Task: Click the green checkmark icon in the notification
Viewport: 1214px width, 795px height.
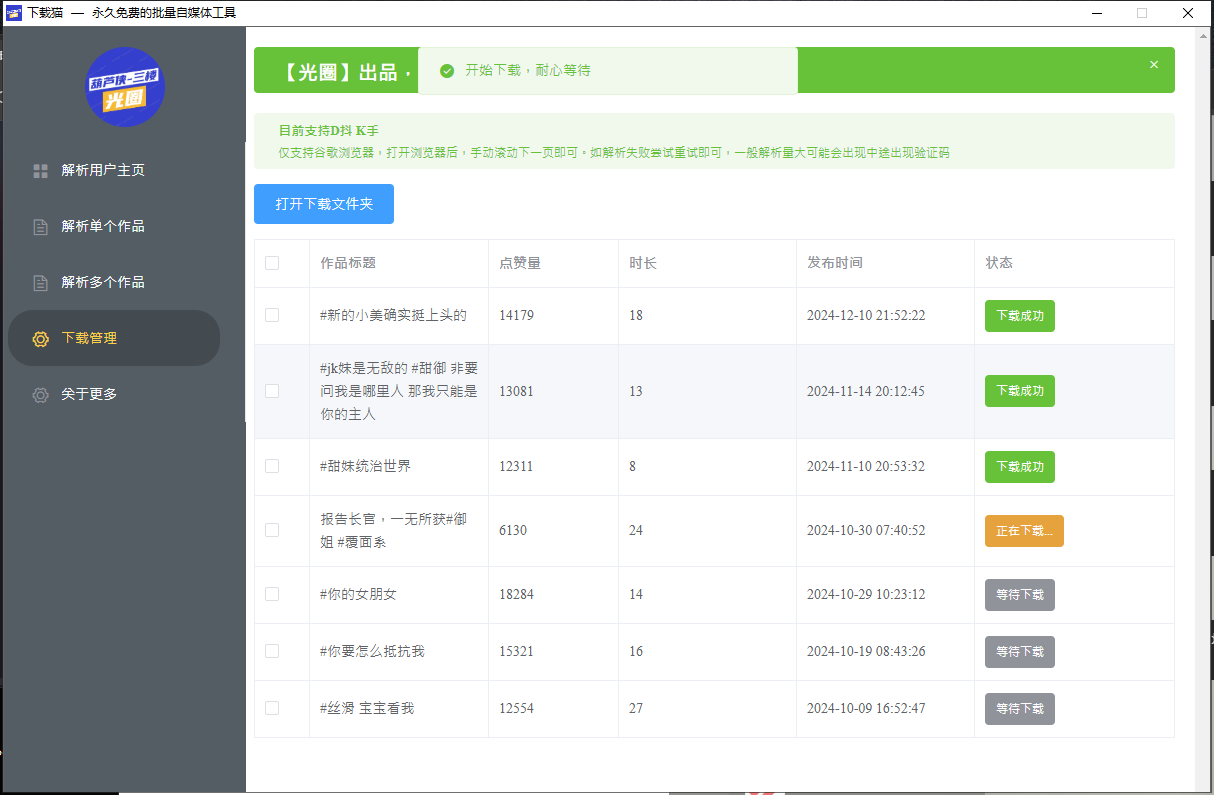Action: pyautogui.click(x=447, y=71)
